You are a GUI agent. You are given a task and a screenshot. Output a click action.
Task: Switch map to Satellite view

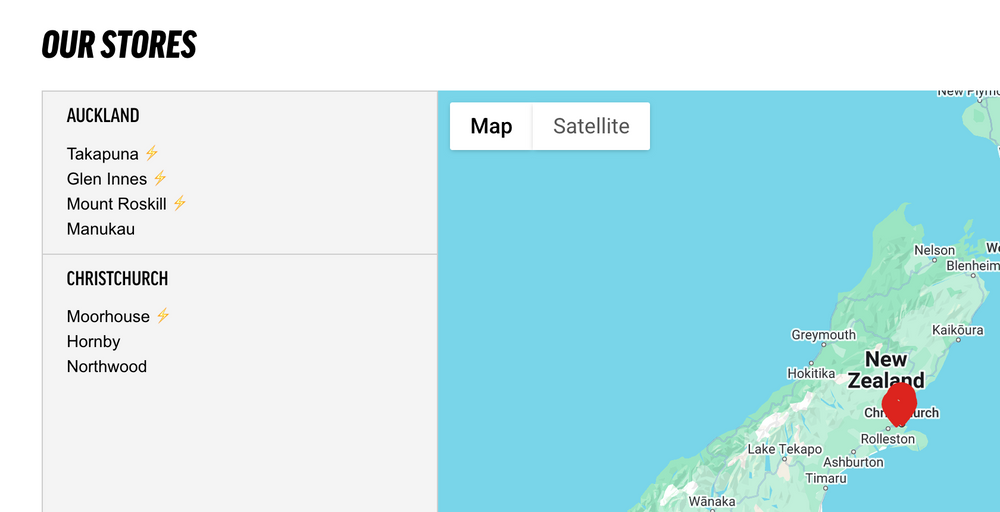click(x=591, y=126)
